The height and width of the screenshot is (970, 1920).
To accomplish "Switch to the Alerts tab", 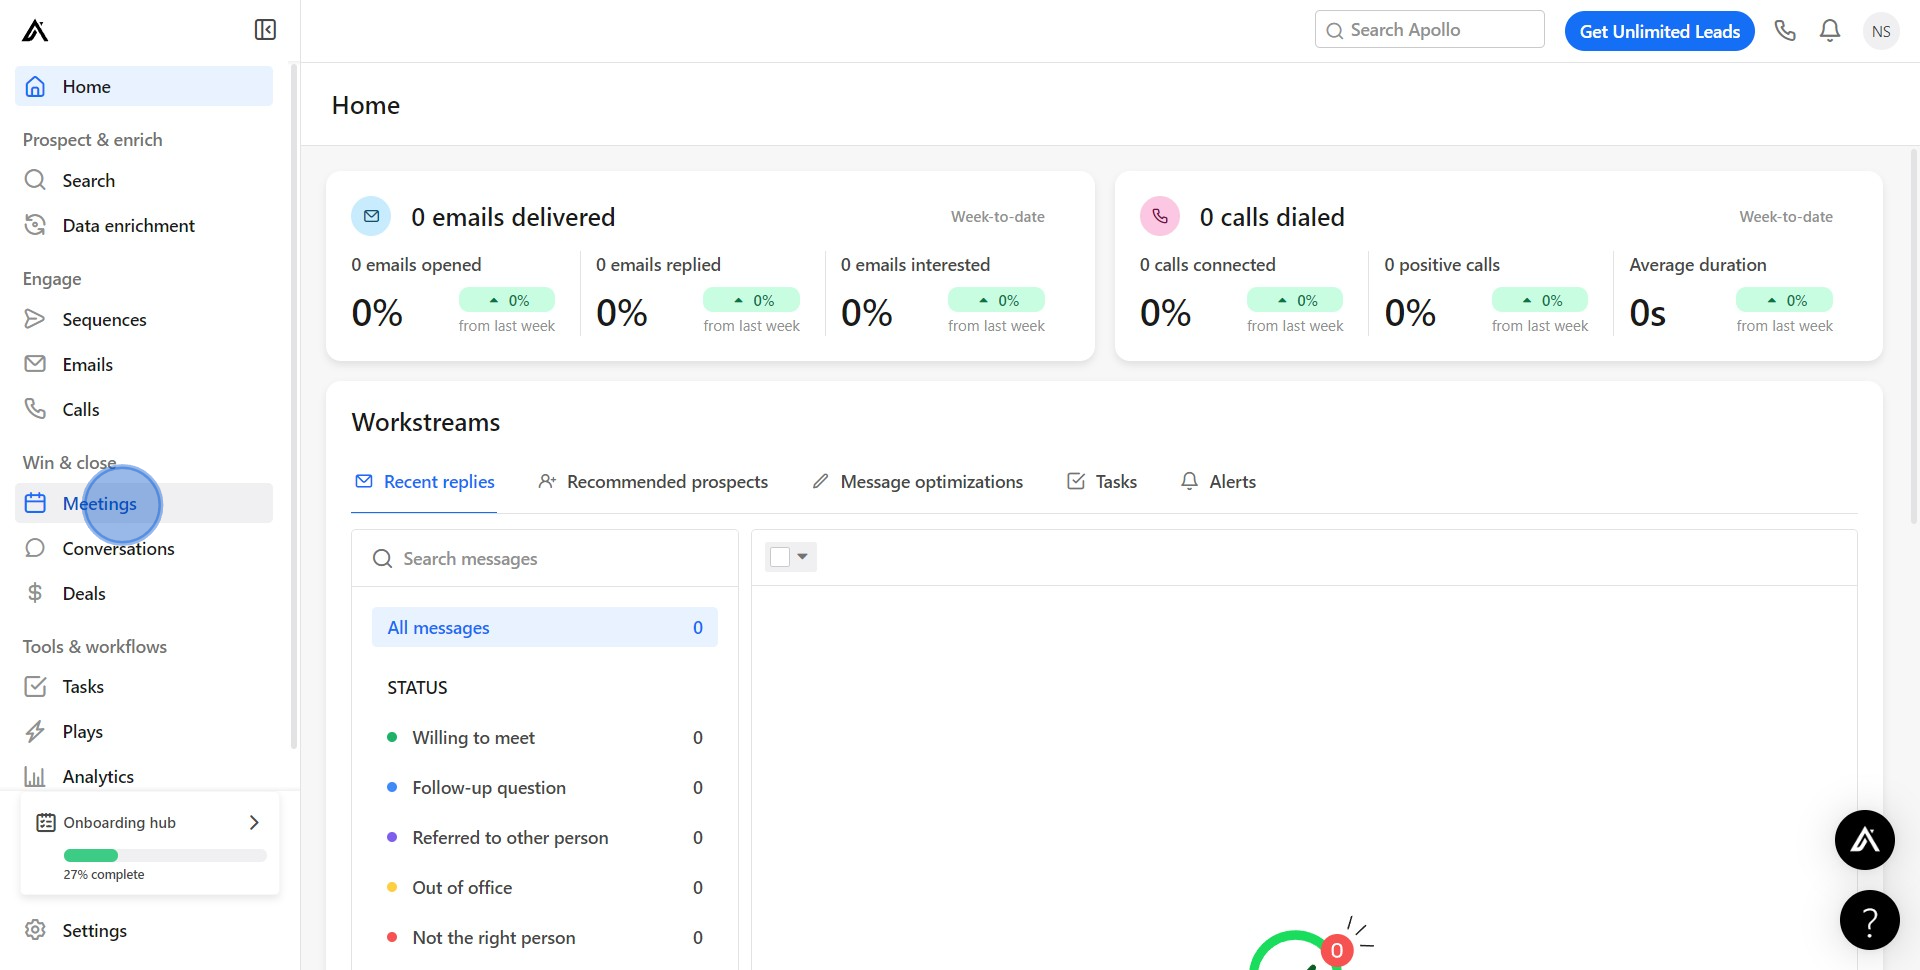I will click(1218, 482).
